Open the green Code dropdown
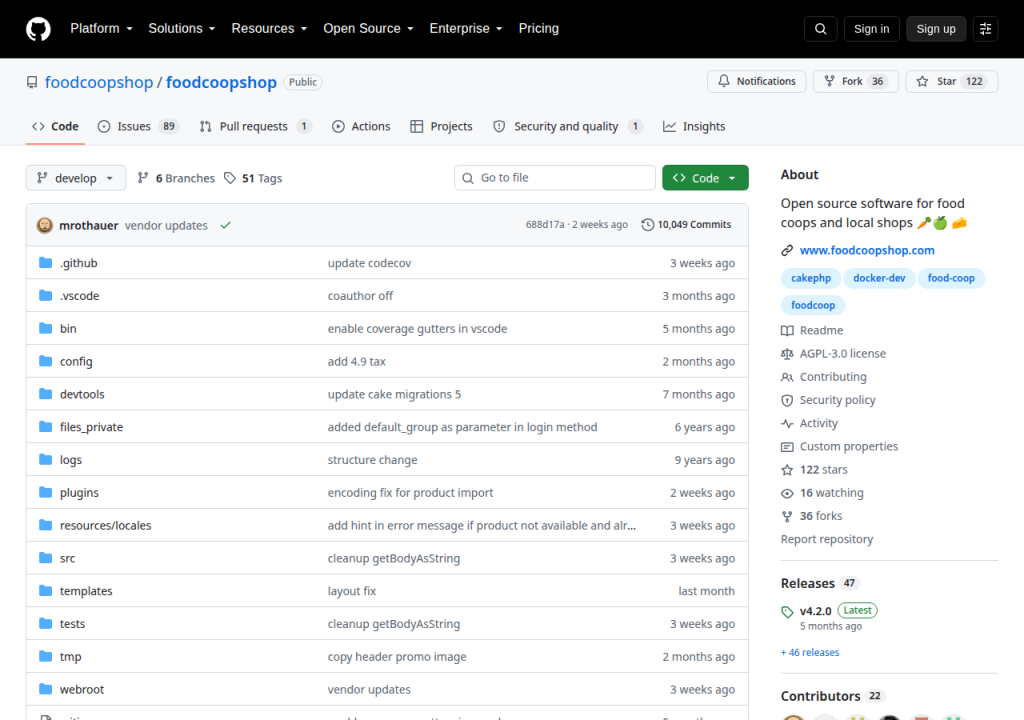The height and width of the screenshot is (720, 1024). [x=705, y=178]
